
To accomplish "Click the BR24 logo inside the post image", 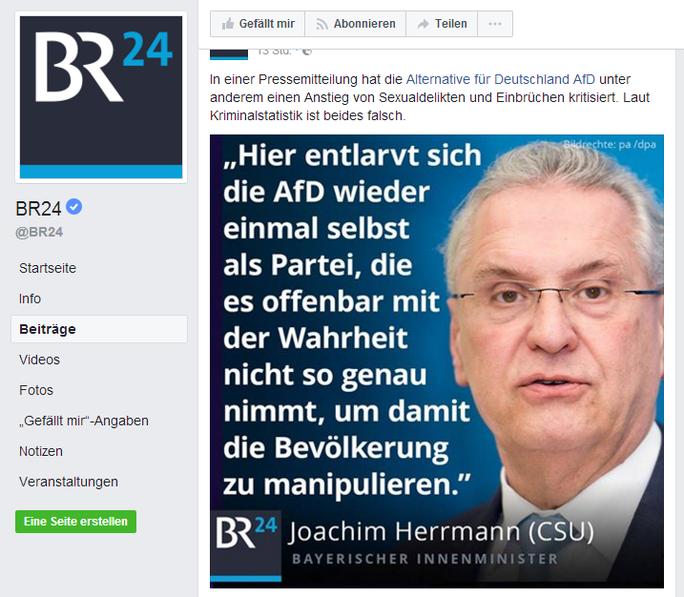I will pyautogui.click(x=246, y=546).
